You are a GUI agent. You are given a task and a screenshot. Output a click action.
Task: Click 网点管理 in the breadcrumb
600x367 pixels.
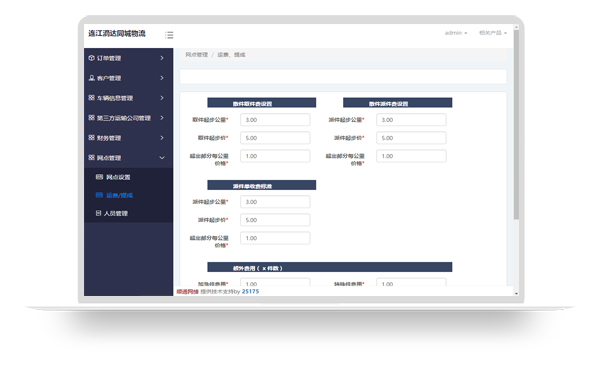197,55
